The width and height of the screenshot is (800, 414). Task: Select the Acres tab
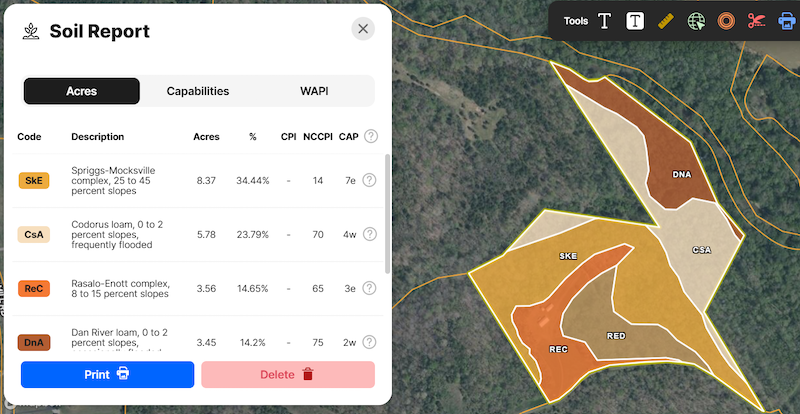tap(82, 91)
